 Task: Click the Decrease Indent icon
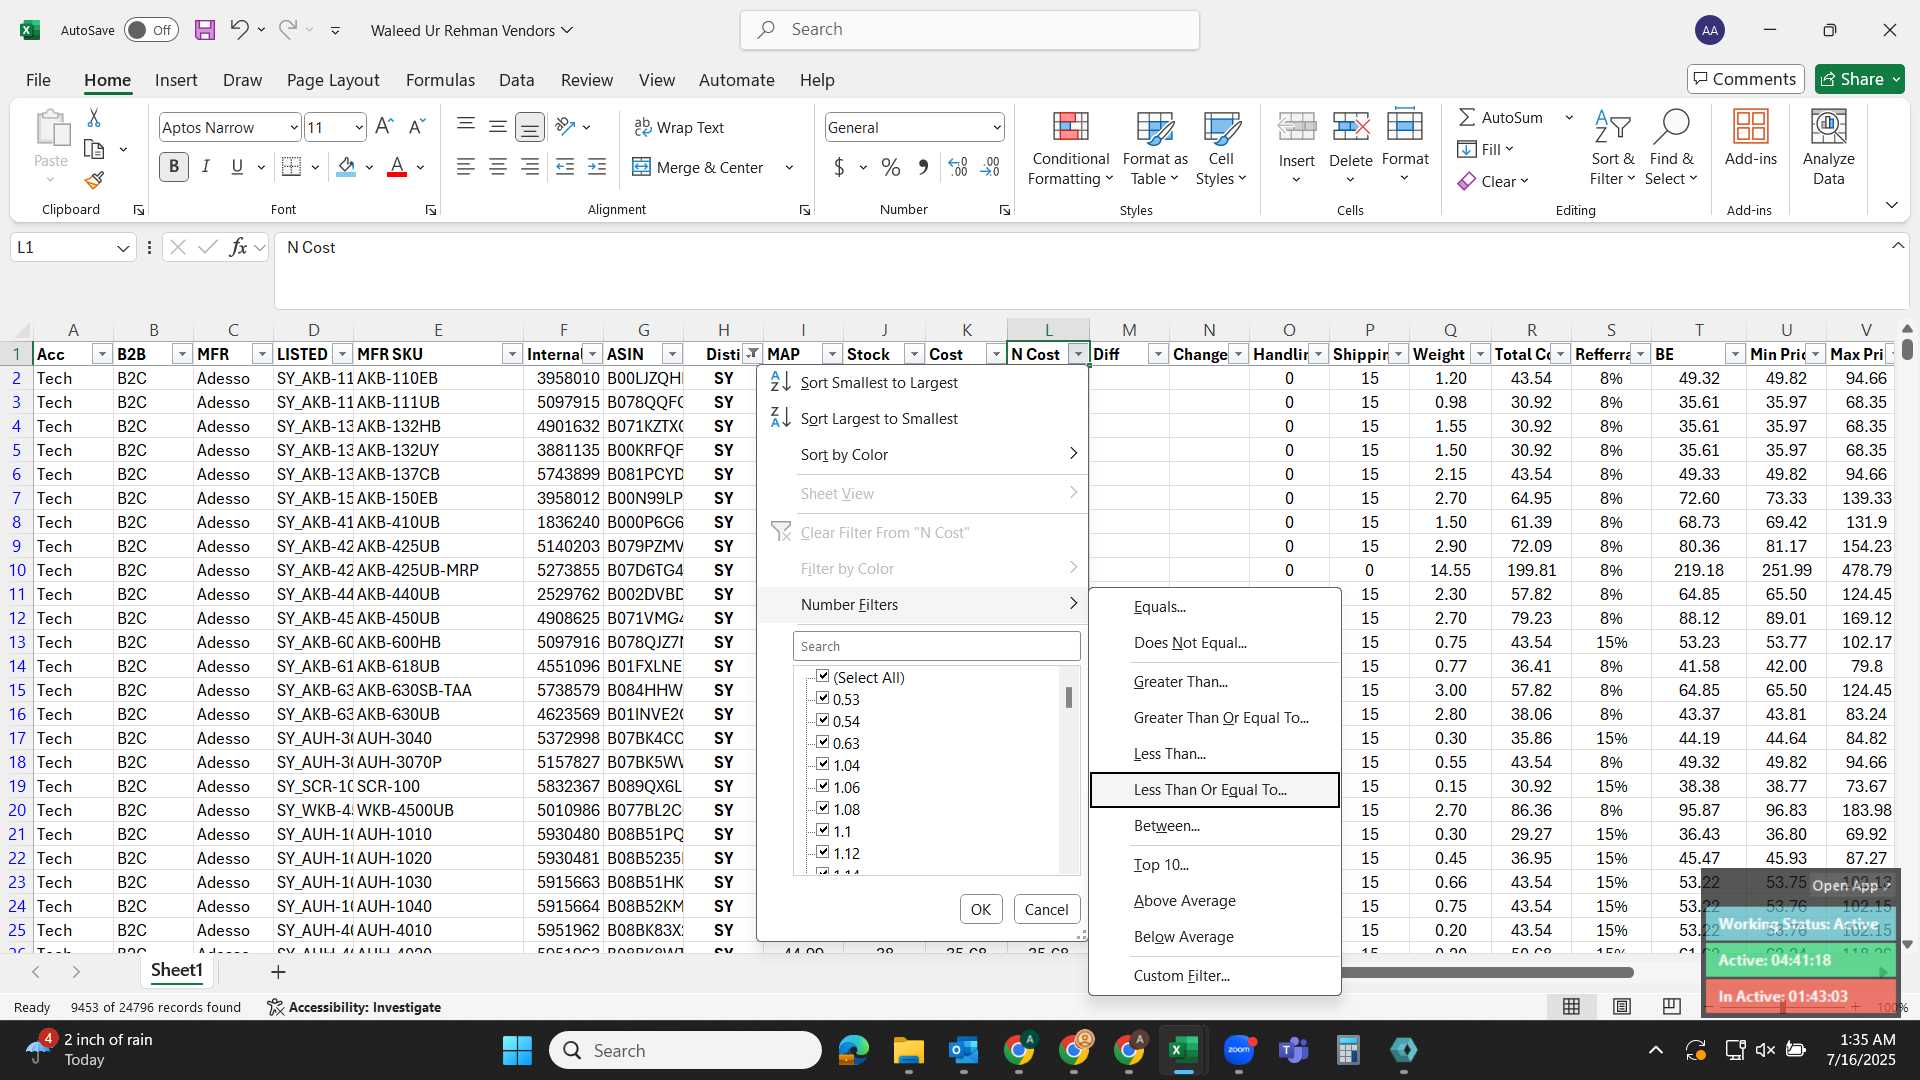565,167
